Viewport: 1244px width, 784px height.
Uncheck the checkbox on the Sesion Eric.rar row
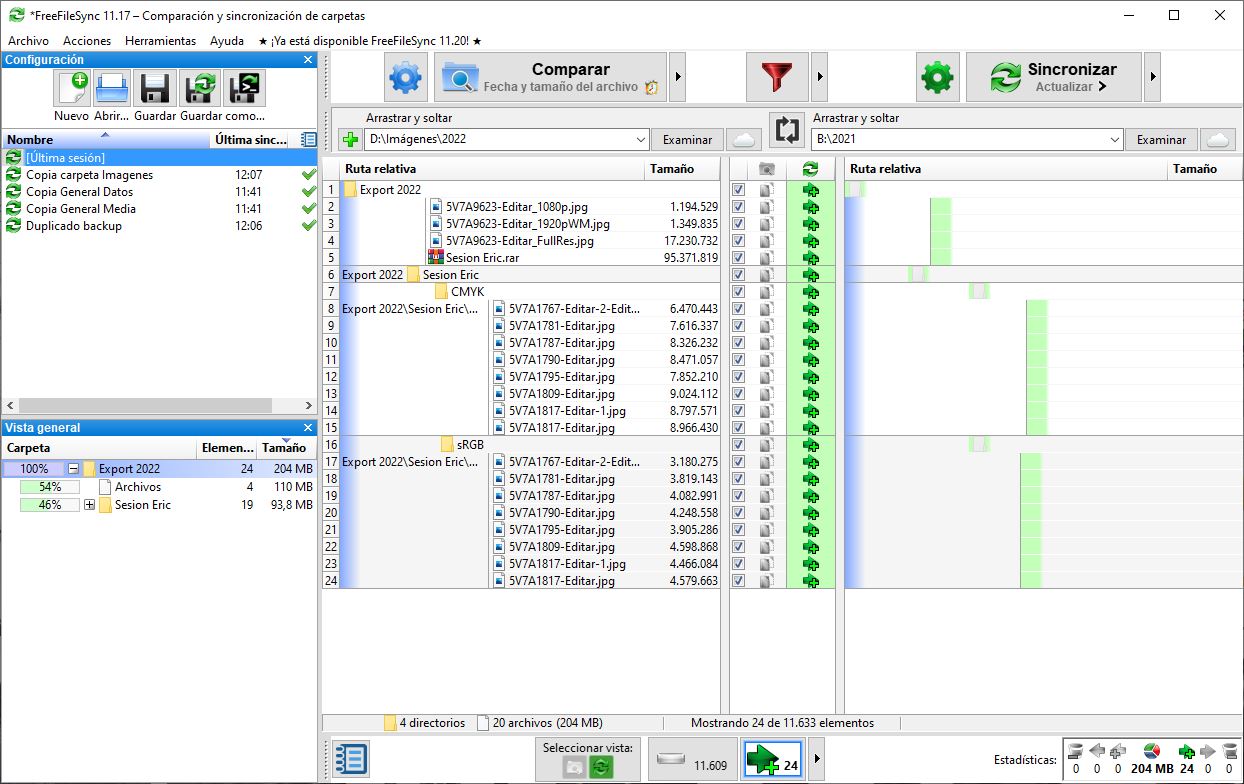[x=738, y=257]
